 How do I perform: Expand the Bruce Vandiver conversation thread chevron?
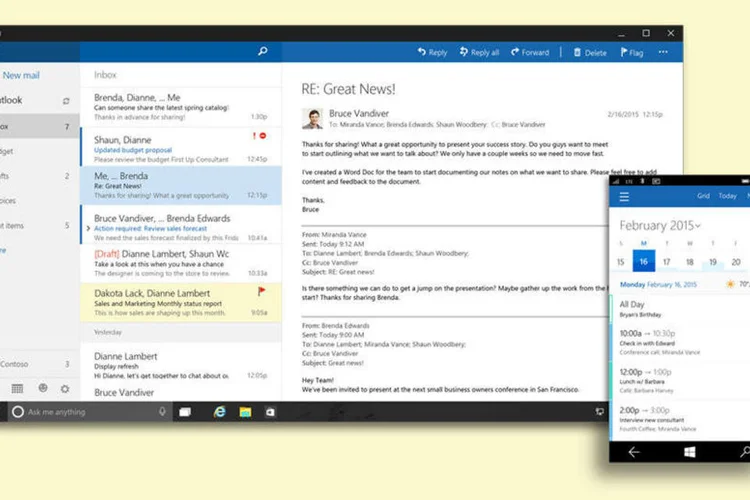(x=88, y=228)
